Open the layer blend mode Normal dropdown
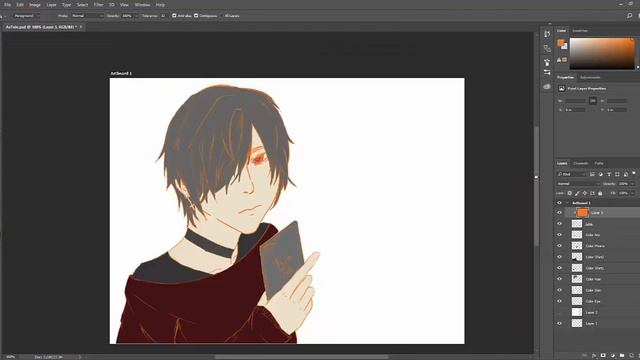This screenshot has height=360, width=640. [578, 184]
